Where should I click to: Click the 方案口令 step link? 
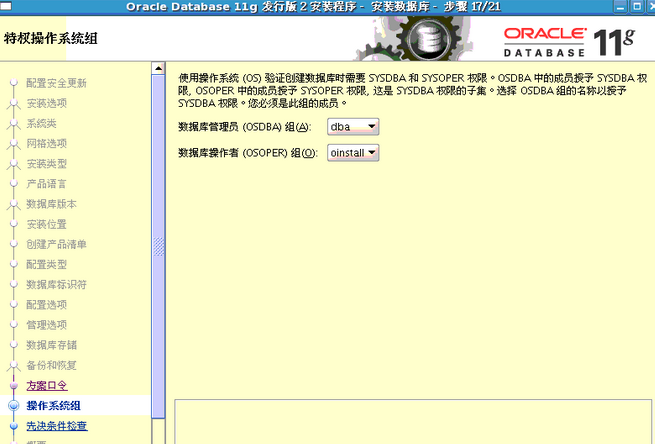pos(47,386)
